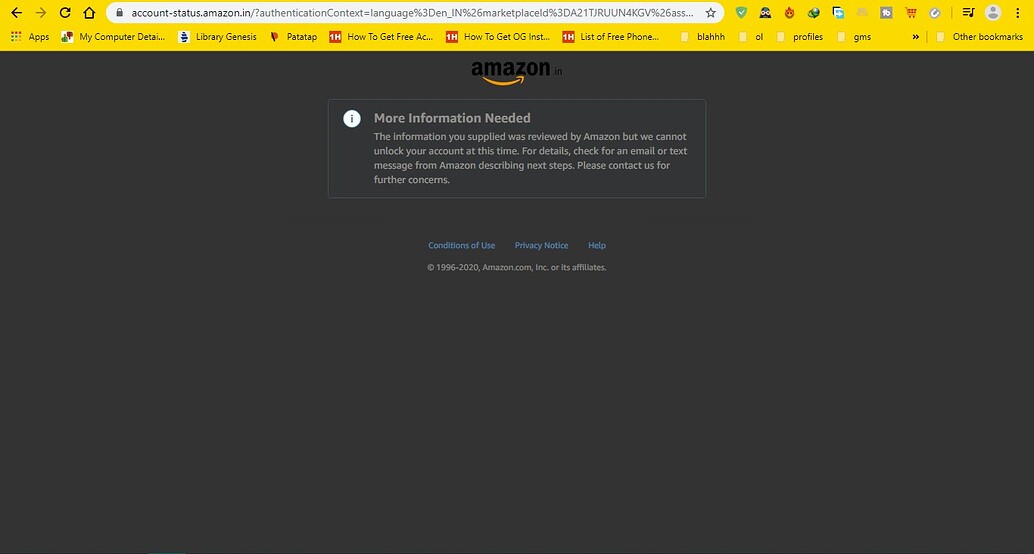Image resolution: width=1034 pixels, height=554 pixels.
Task: Open the blue arrow copy extension
Action: [x=838, y=13]
